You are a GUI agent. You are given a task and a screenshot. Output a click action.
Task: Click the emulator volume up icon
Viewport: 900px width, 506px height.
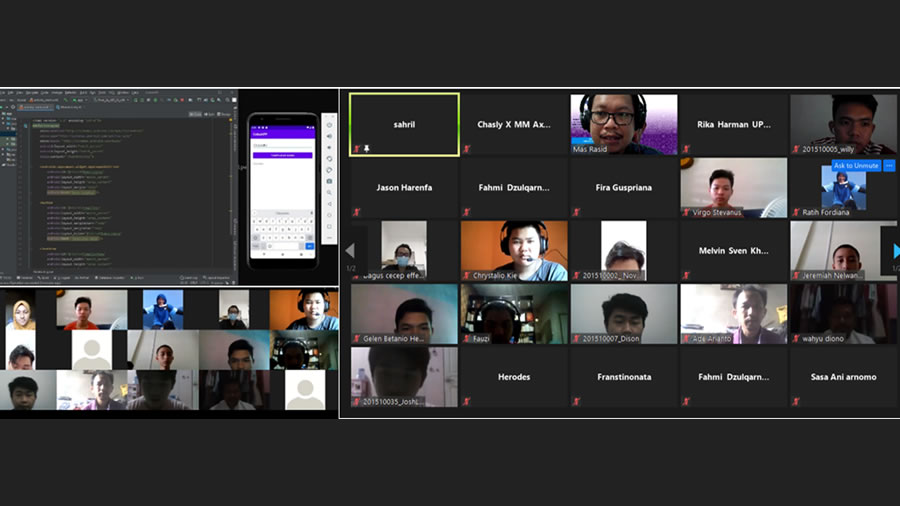click(329, 136)
